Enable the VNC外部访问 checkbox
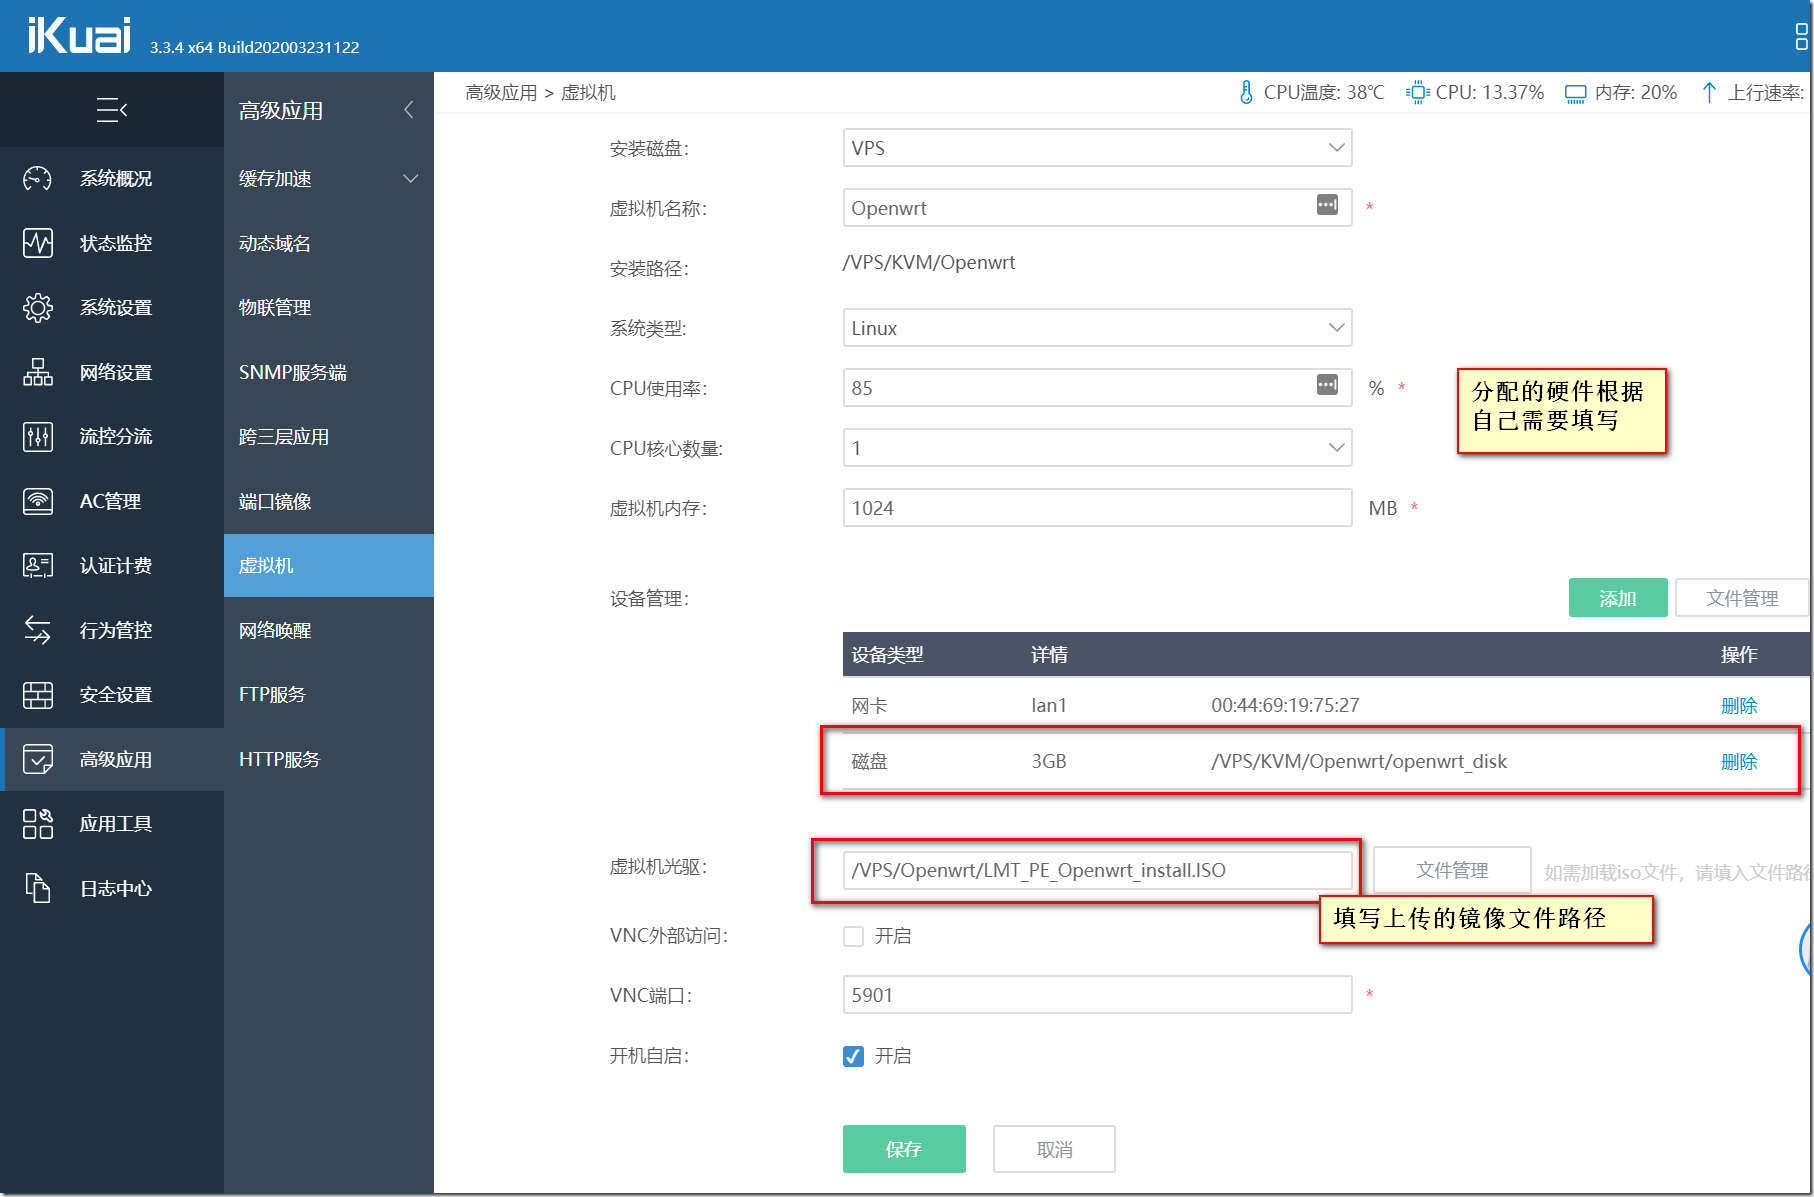The width and height of the screenshot is (1814, 1197). (x=853, y=936)
